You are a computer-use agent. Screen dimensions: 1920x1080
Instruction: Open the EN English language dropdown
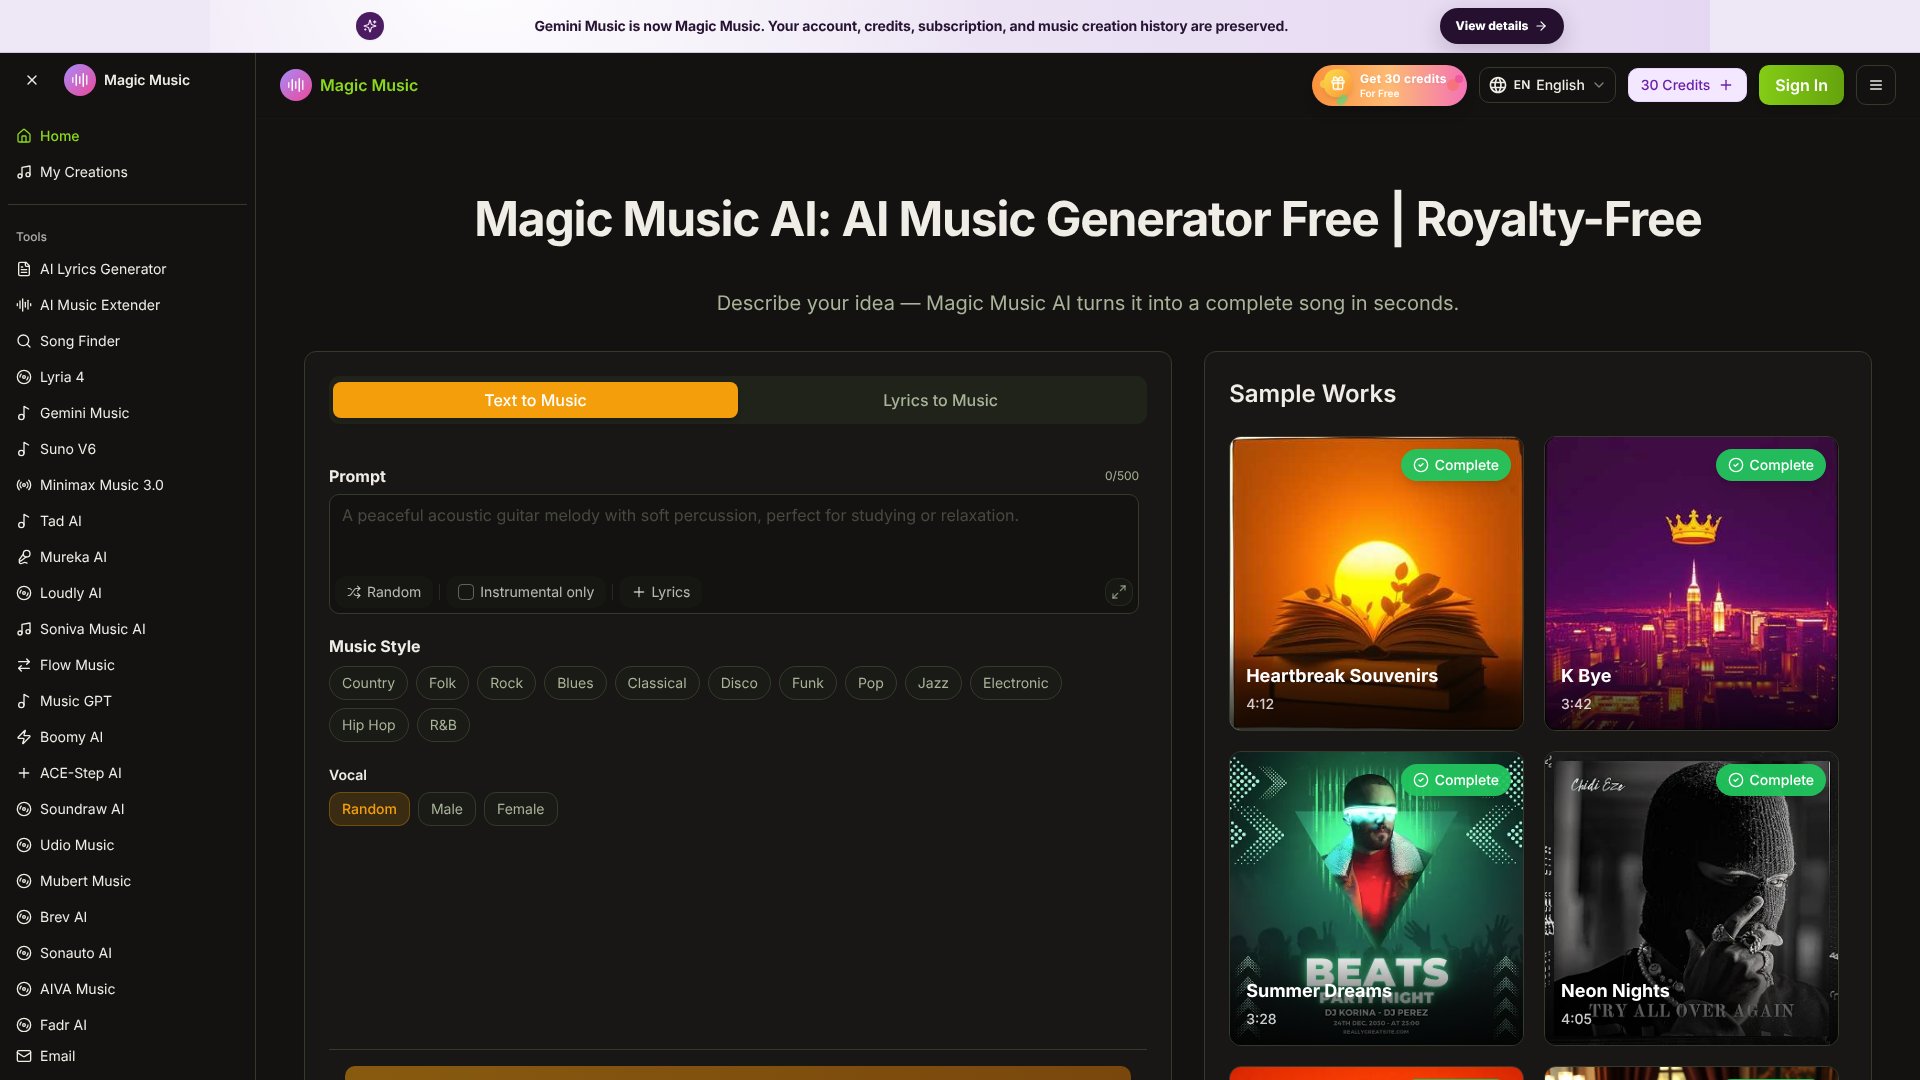point(1547,85)
